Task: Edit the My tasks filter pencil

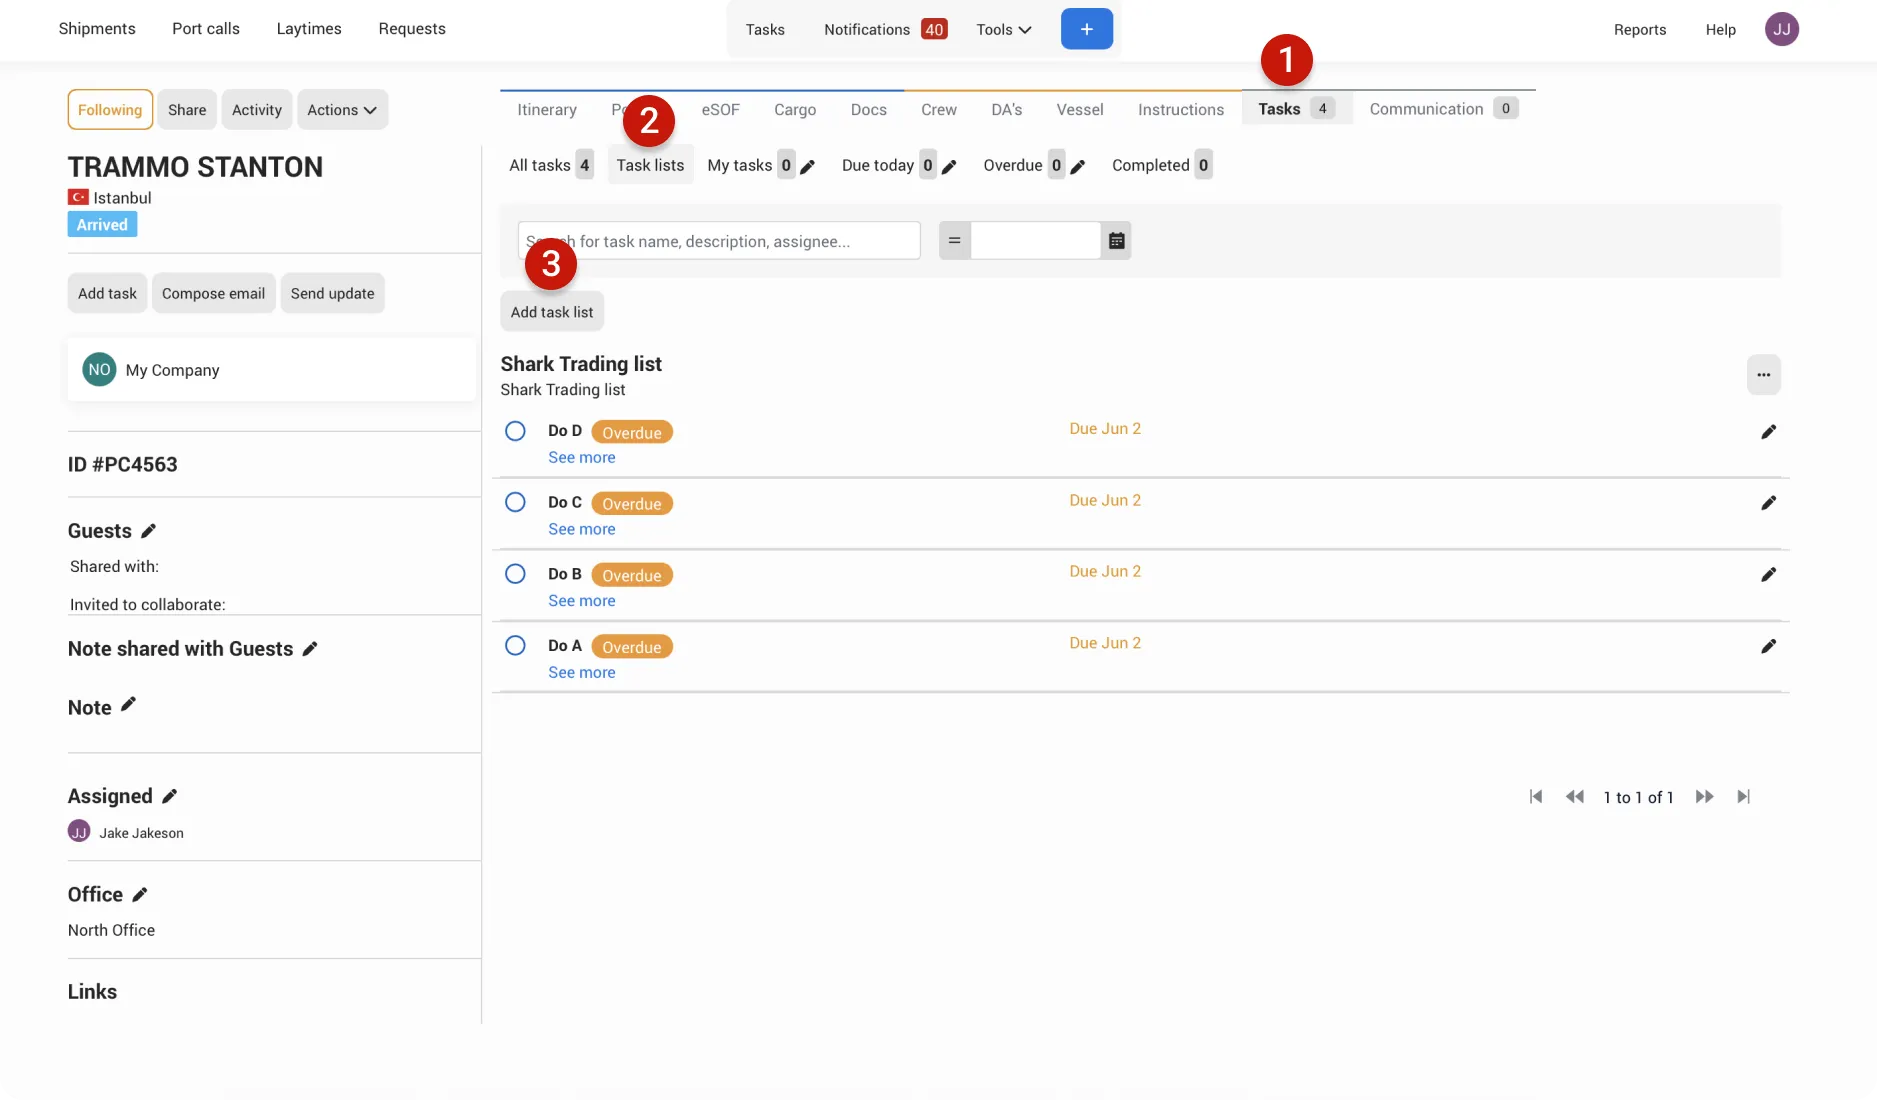Action: (x=808, y=167)
